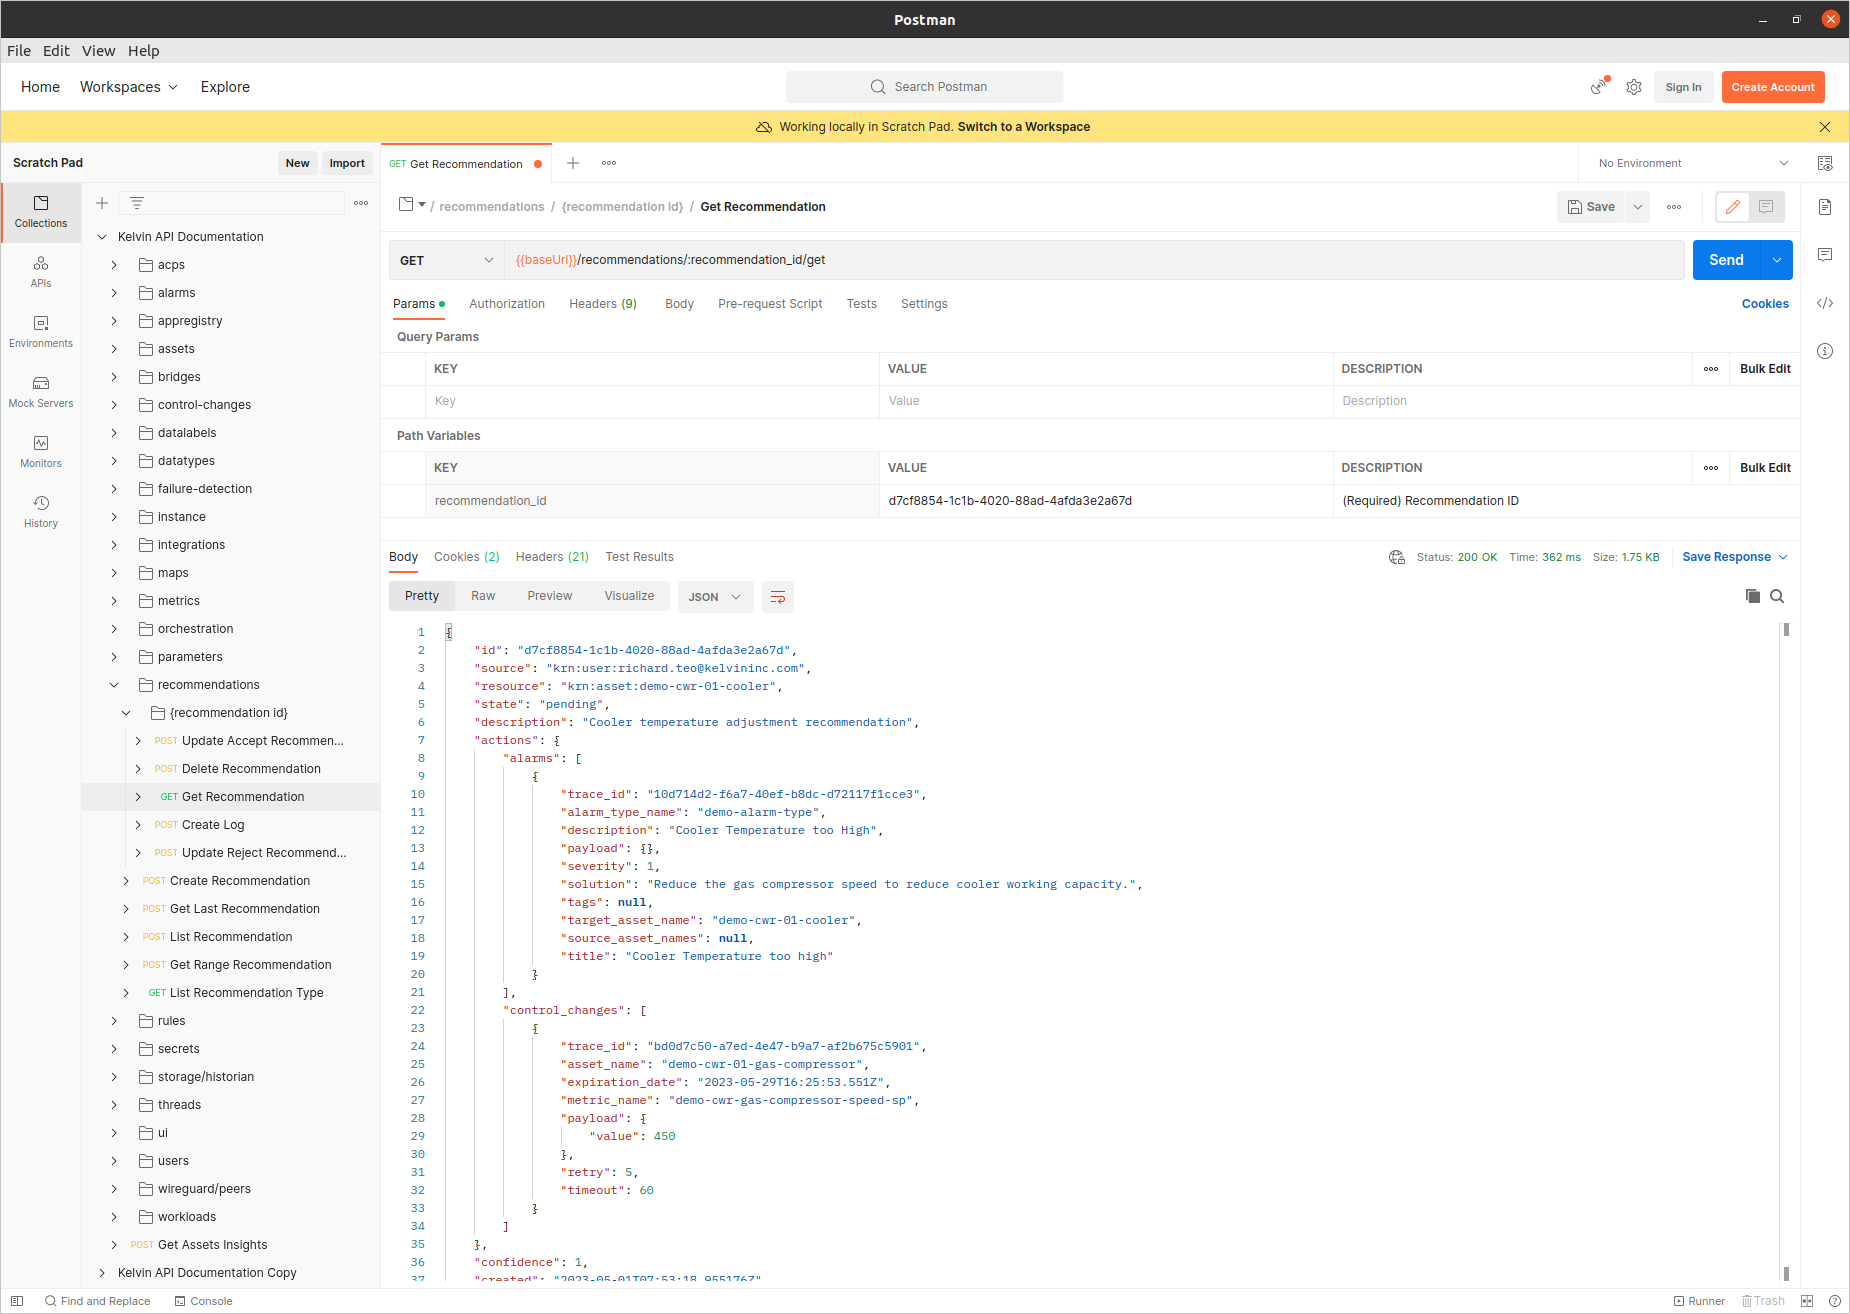Viewport: 1850px width, 1314px height.
Task: Switch to the Tests tab
Action: click(x=861, y=304)
